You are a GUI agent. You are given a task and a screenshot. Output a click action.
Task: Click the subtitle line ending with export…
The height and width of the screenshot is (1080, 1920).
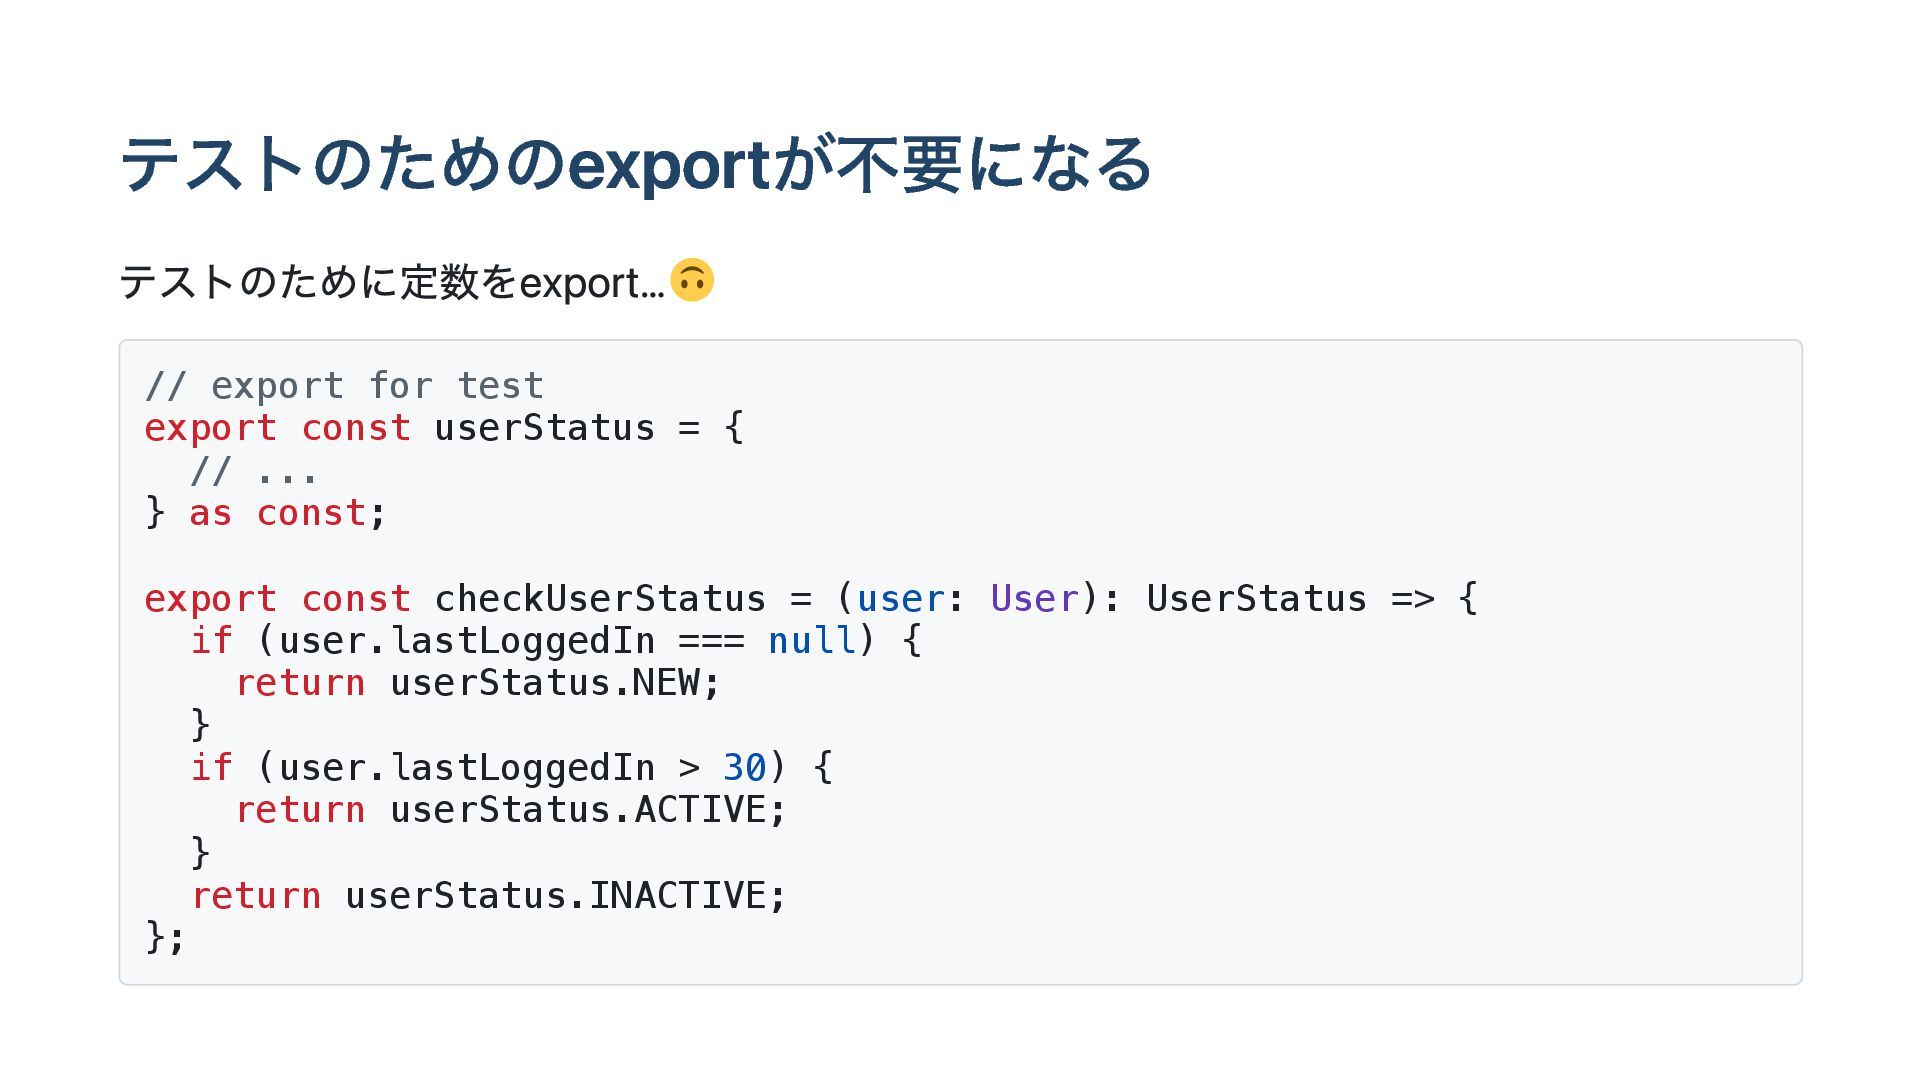(391, 282)
